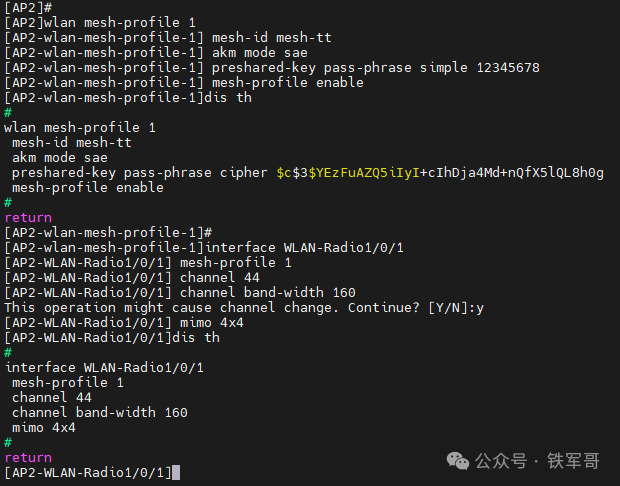The height and width of the screenshot is (486, 620).
Task: Click the 'mimo 4x4' config output line
Action: tap(44, 427)
